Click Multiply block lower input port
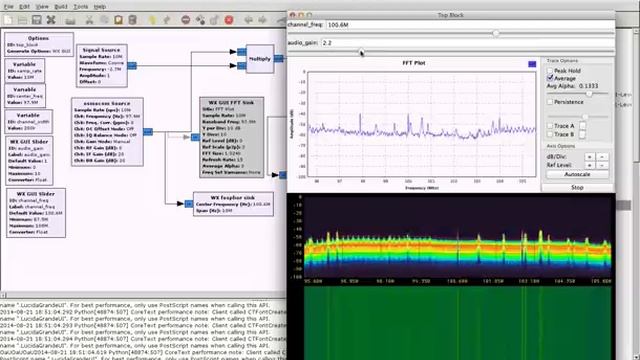The height and width of the screenshot is (360, 640). coord(242,65)
